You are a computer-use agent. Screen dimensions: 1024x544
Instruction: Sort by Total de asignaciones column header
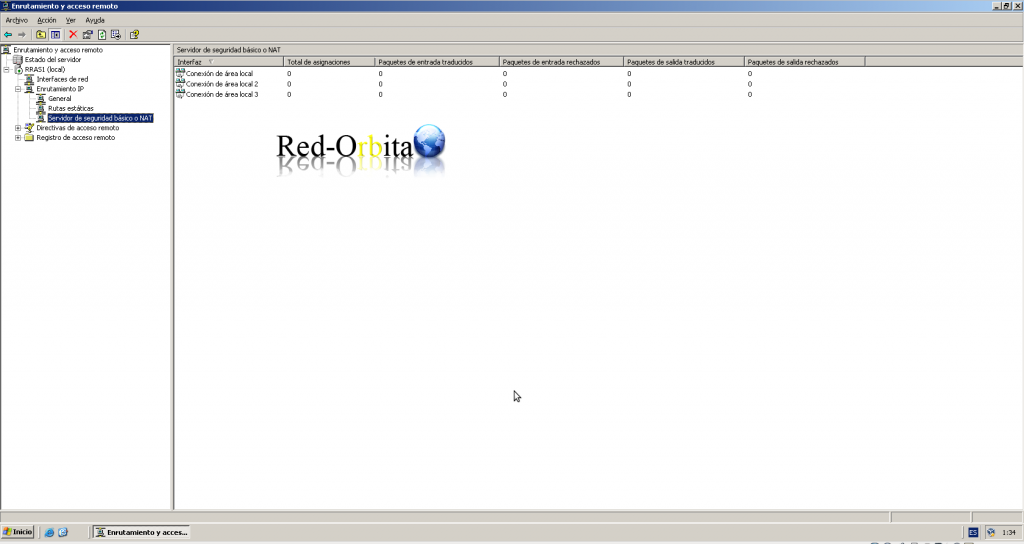tap(329, 62)
